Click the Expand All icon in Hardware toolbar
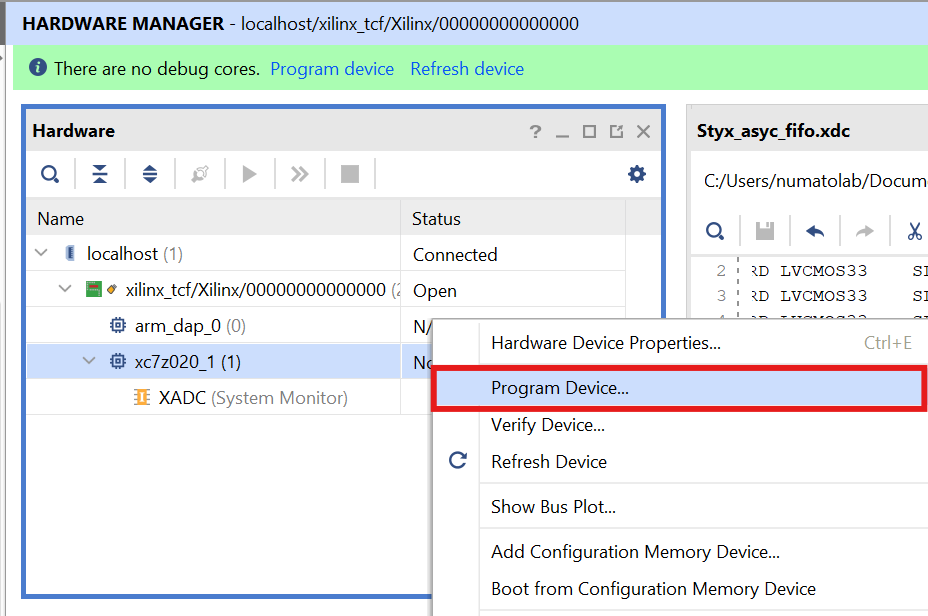This screenshot has width=928, height=616. (150, 175)
